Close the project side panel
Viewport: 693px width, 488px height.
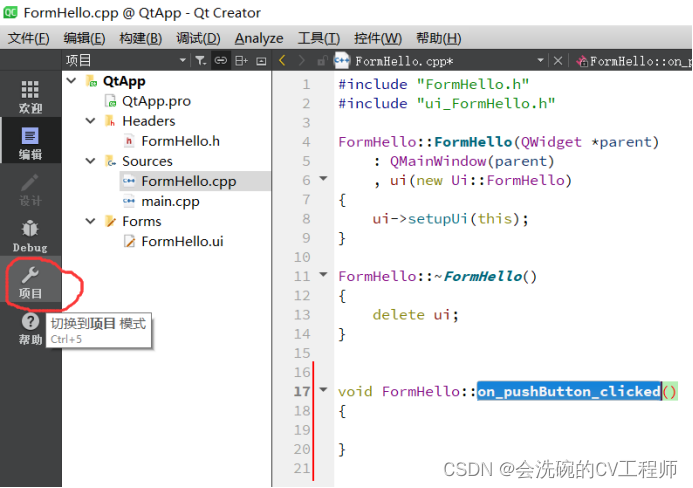tap(261, 61)
